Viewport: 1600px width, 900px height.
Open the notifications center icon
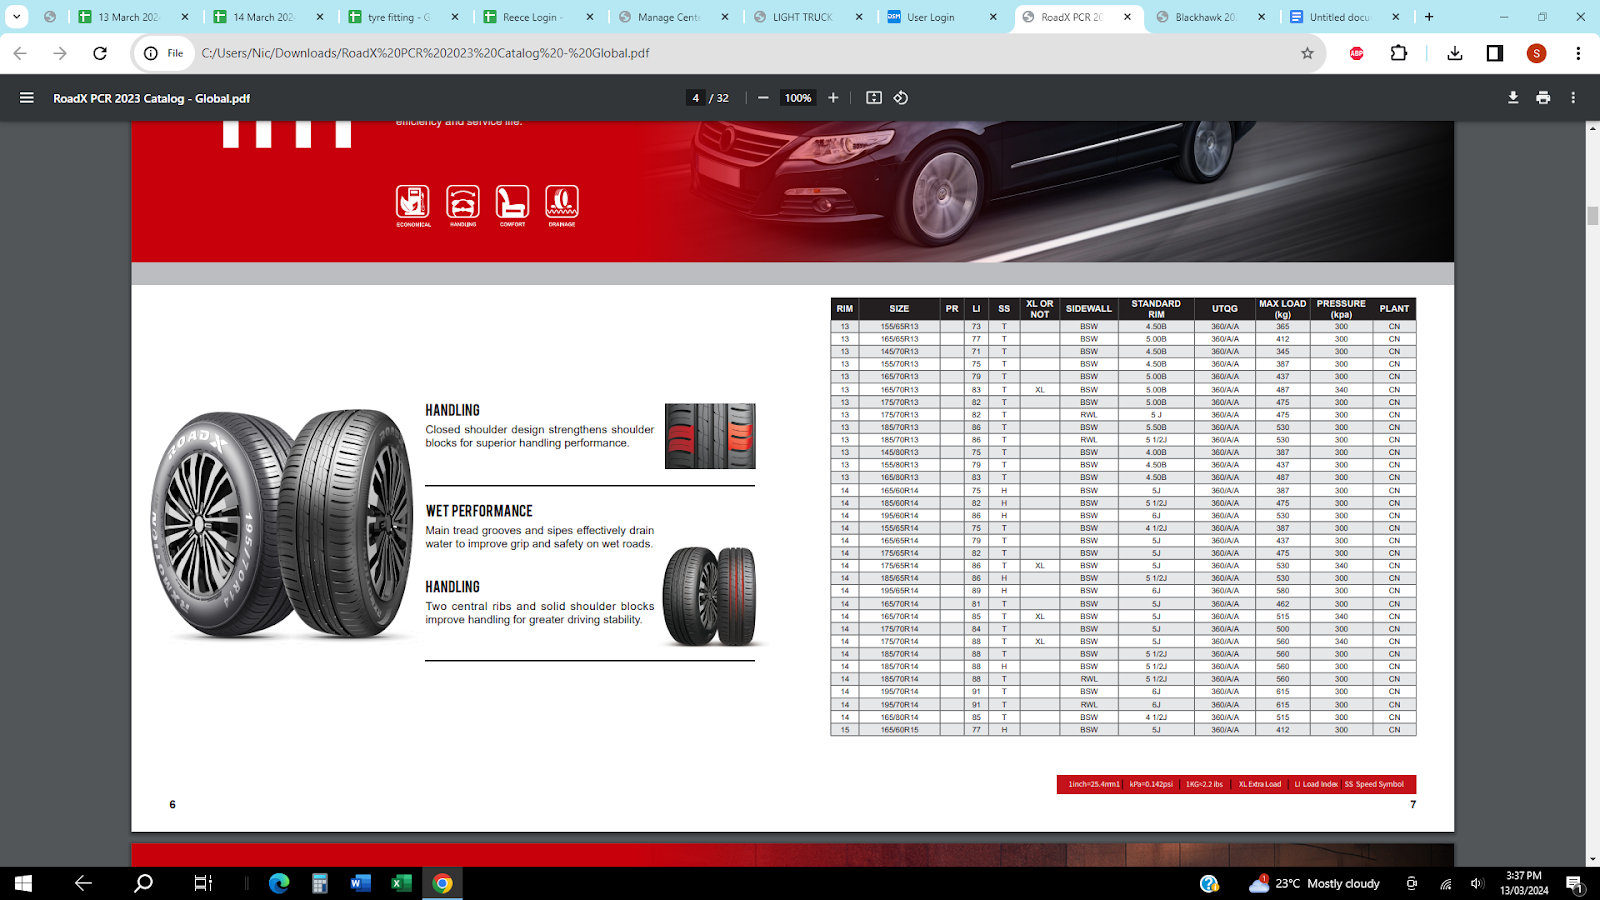tap(1574, 883)
